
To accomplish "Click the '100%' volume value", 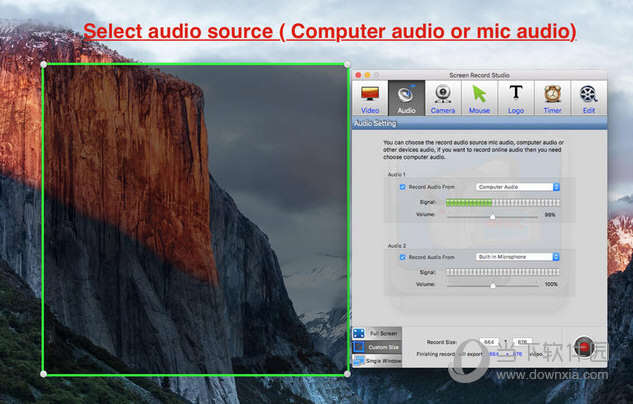I will tap(551, 284).
